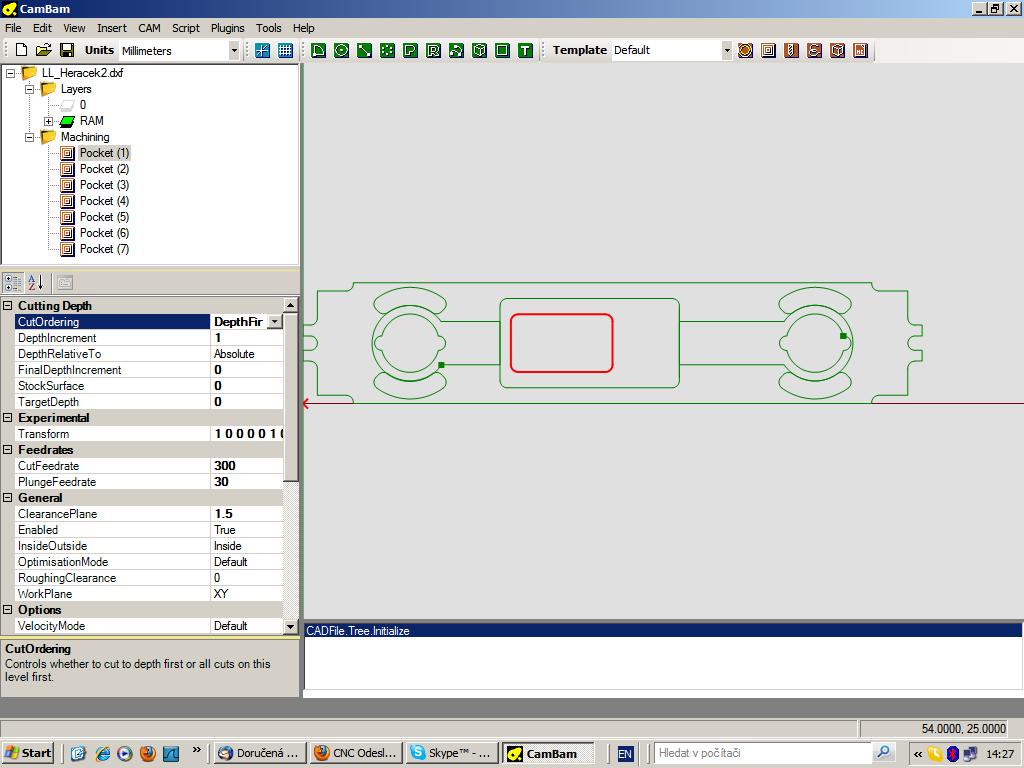Select Pocket (4) in the tree

[x=104, y=201]
